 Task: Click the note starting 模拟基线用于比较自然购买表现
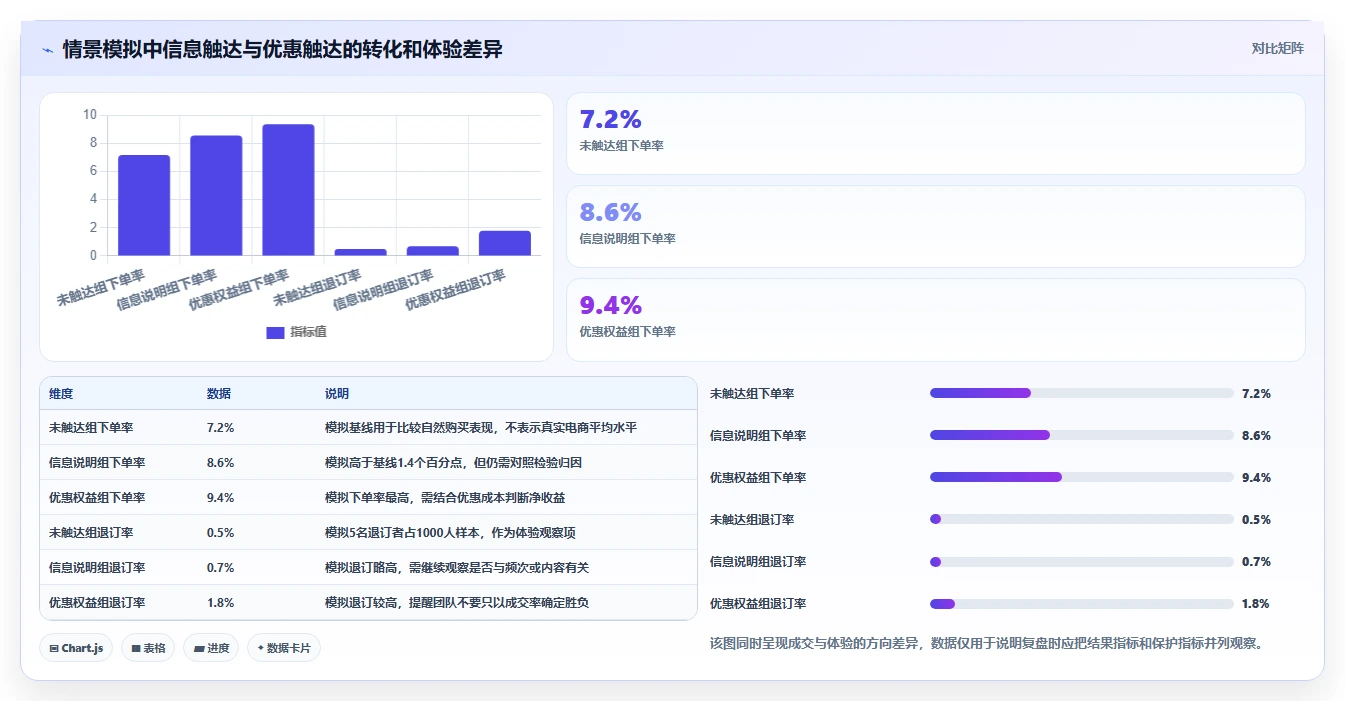(x=481, y=427)
